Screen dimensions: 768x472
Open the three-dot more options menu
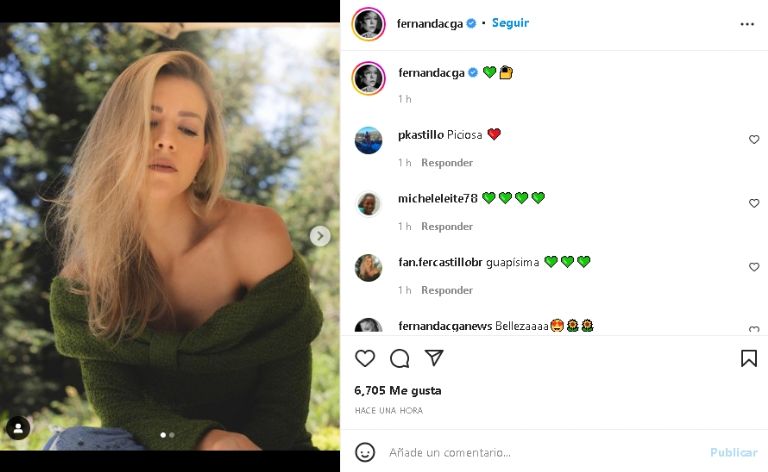[747, 23]
